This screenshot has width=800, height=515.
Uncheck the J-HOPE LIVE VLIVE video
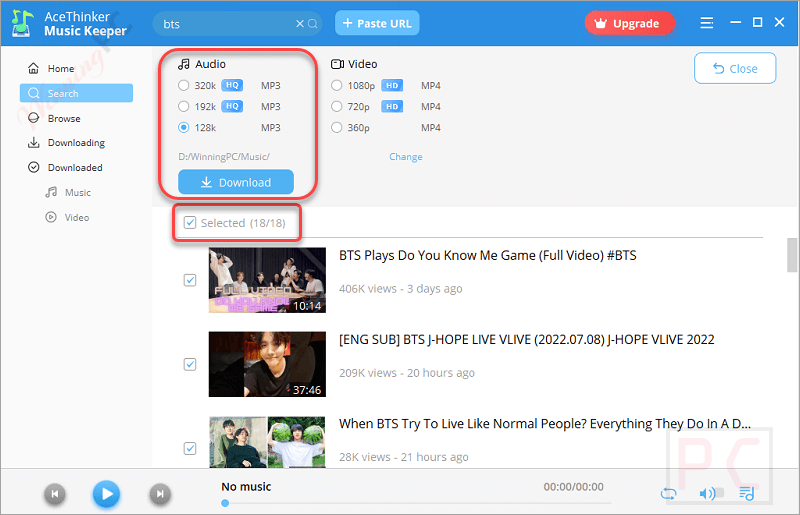(190, 364)
